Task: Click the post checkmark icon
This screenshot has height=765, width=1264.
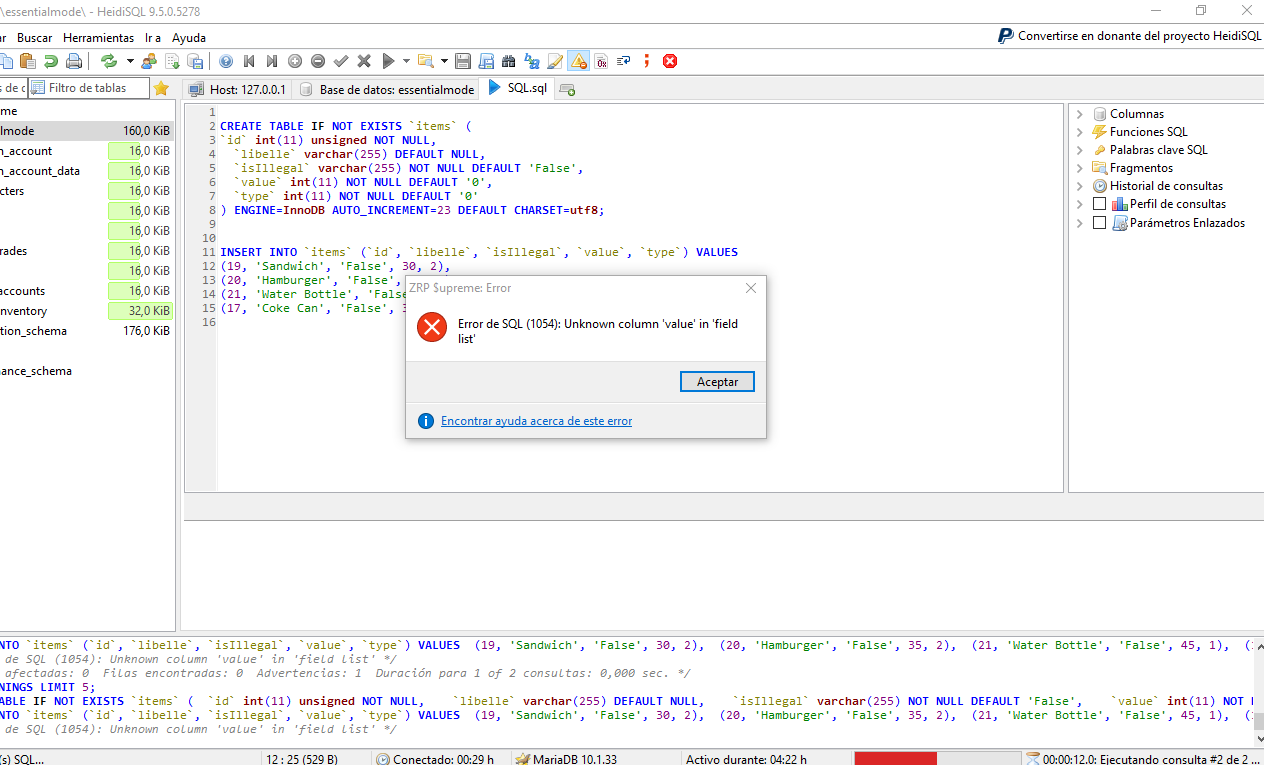Action: 341,61
